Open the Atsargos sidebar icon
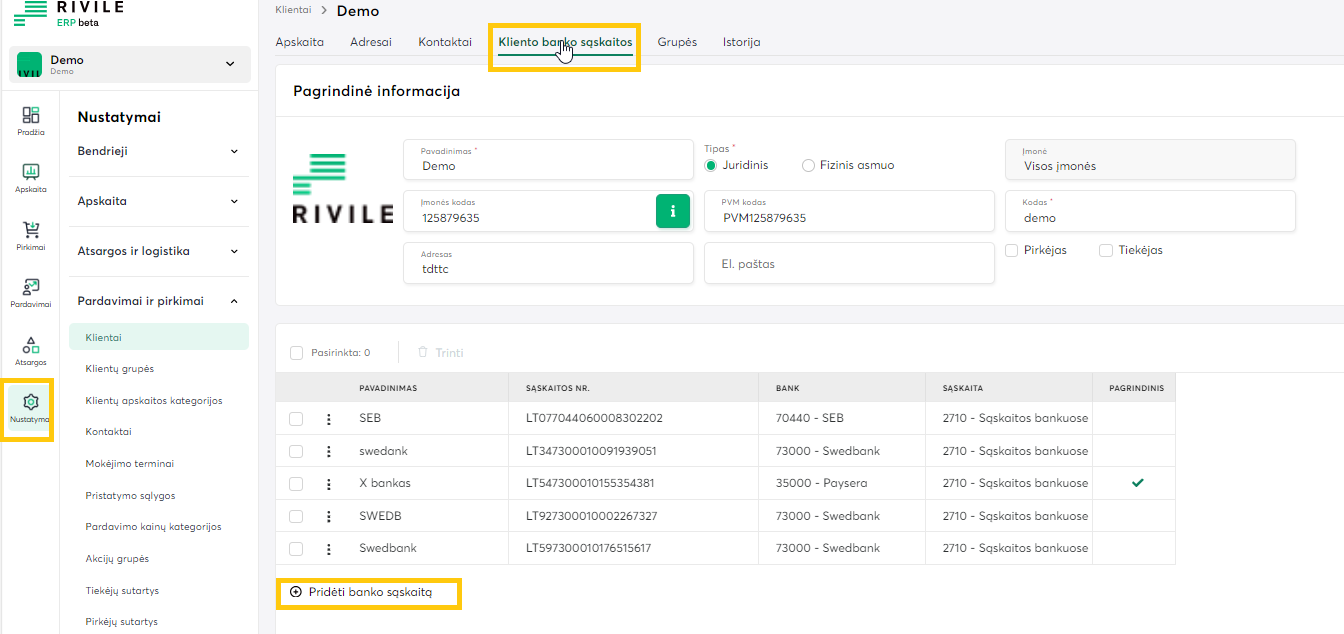 pyautogui.click(x=30, y=350)
